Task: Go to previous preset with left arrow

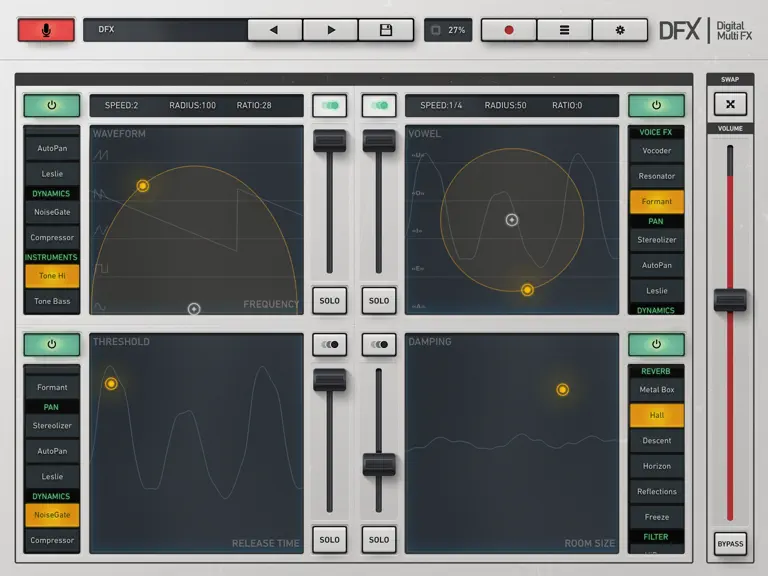Action: click(x=274, y=30)
